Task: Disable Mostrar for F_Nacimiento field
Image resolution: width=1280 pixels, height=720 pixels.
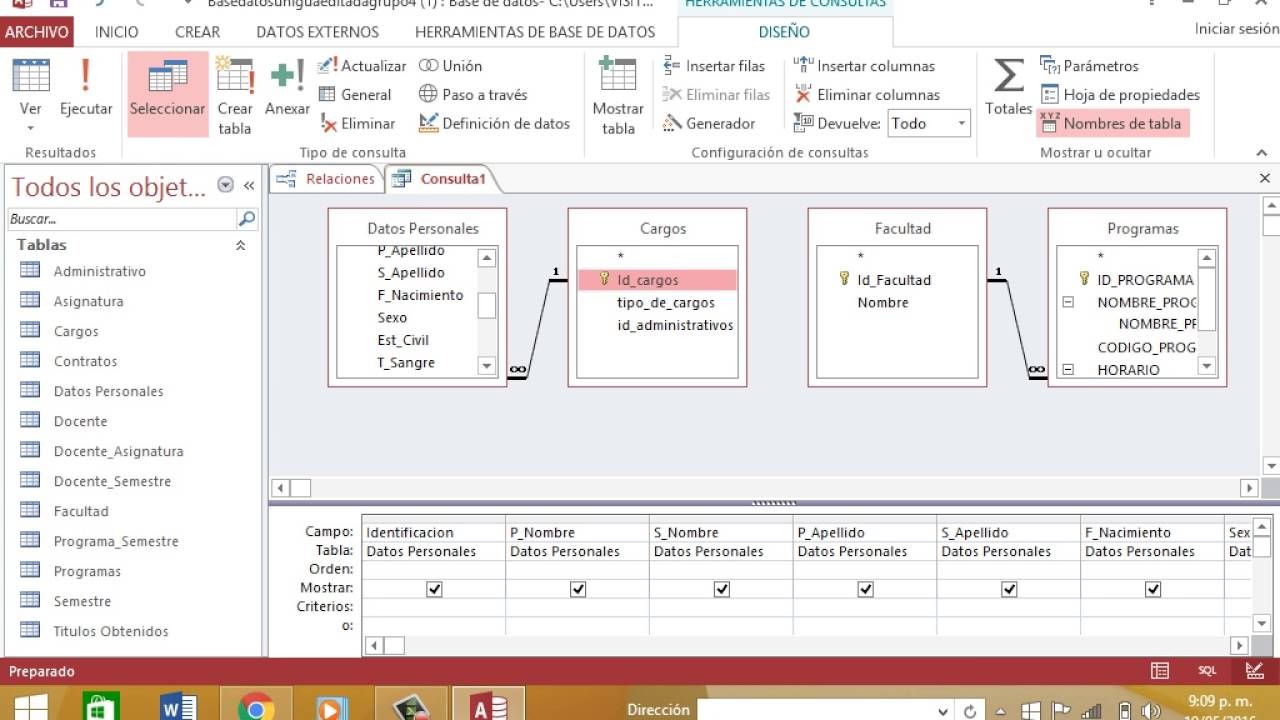Action: 1154,589
